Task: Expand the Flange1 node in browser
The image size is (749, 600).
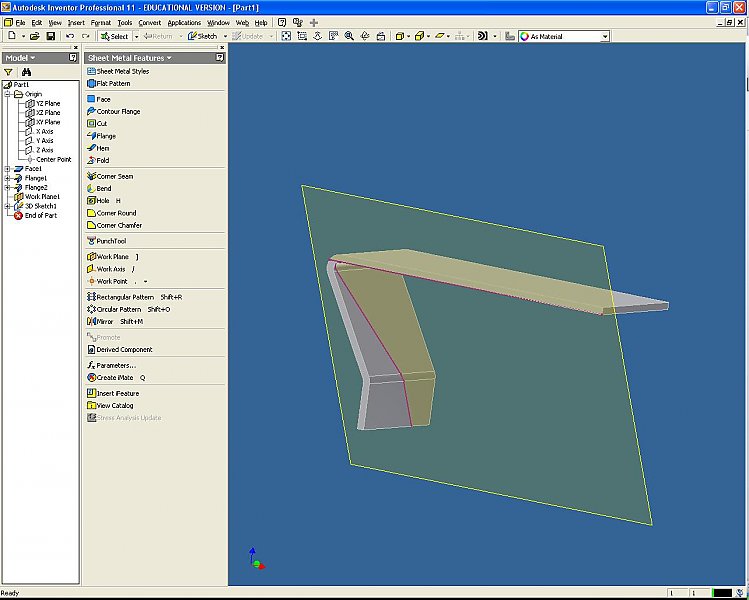Action: point(8,178)
